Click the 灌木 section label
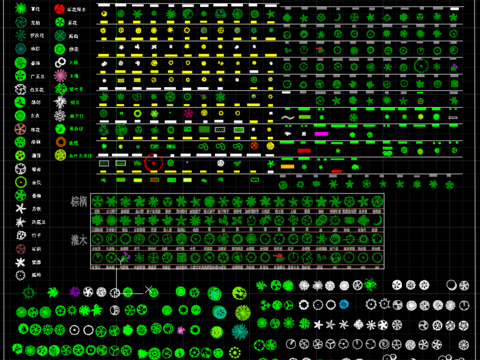480x360 pixels. 79,240
